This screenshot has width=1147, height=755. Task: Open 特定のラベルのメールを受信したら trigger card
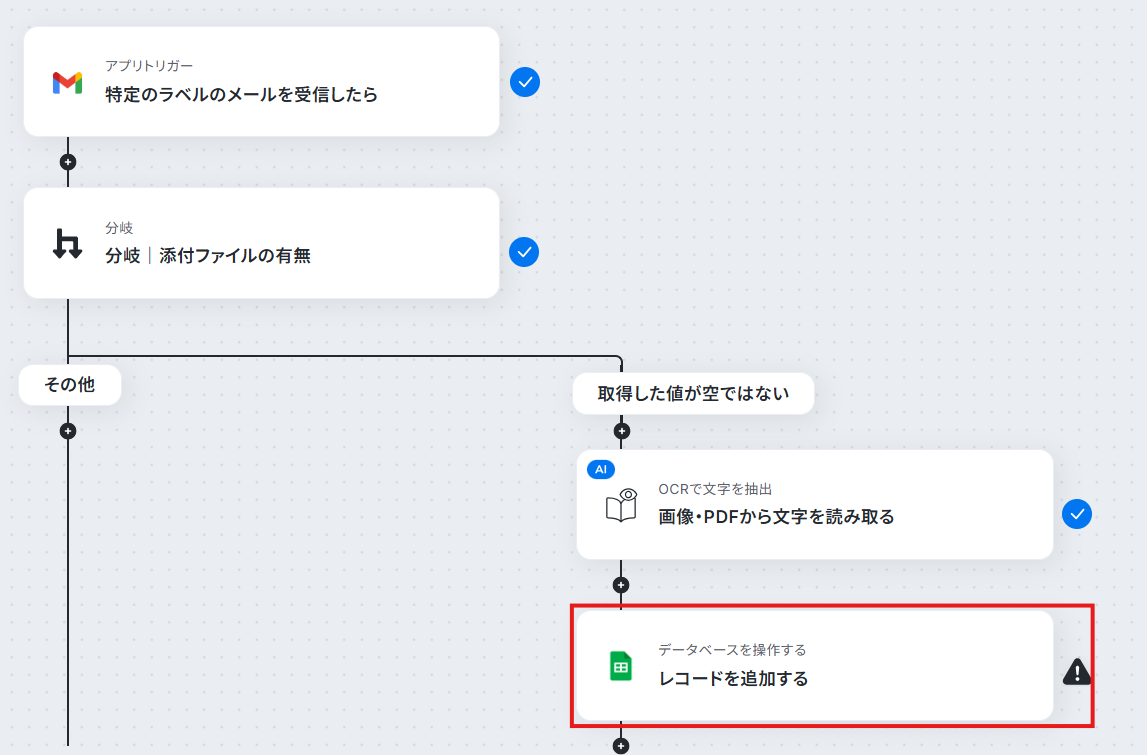point(261,82)
